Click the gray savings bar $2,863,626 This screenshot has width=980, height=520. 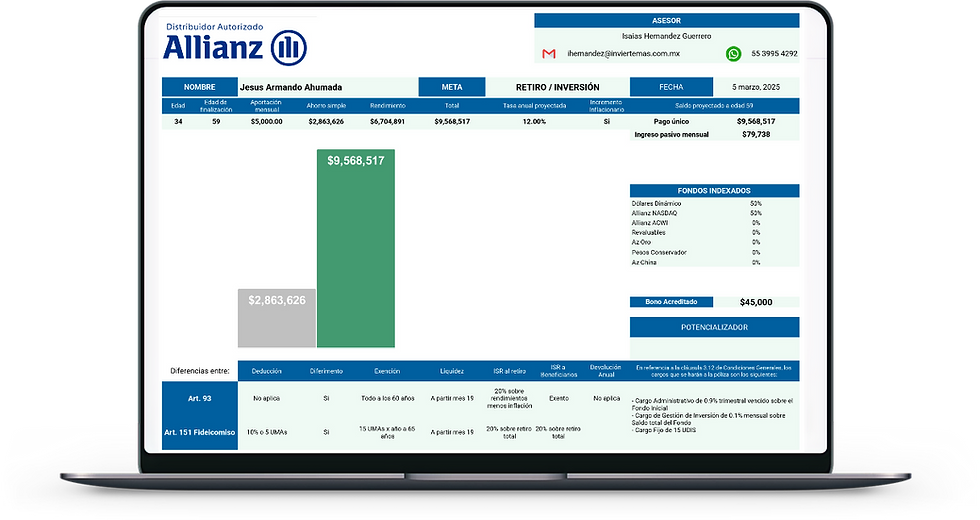point(277,318)
